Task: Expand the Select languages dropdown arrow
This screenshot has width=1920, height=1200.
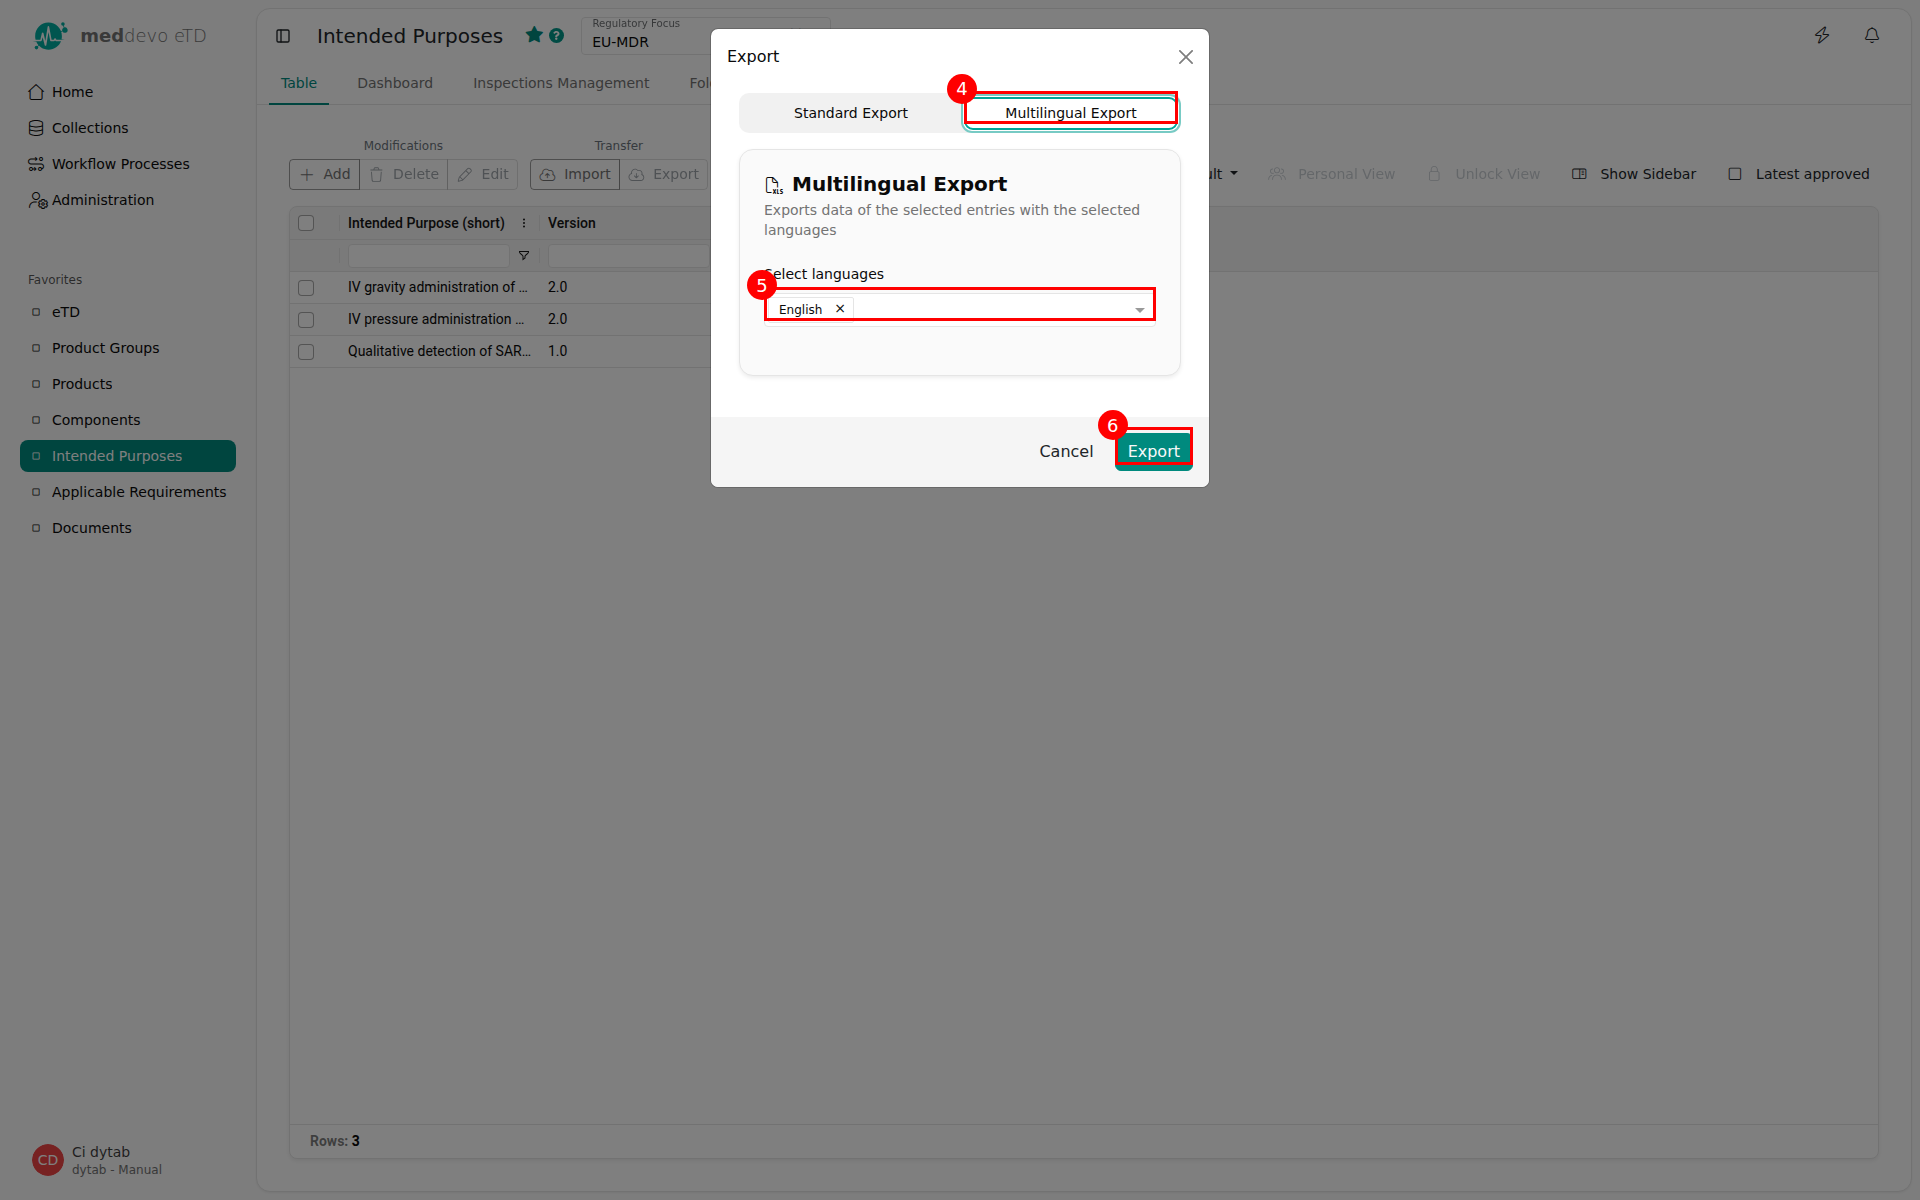Action: [x=1139, y=310]
